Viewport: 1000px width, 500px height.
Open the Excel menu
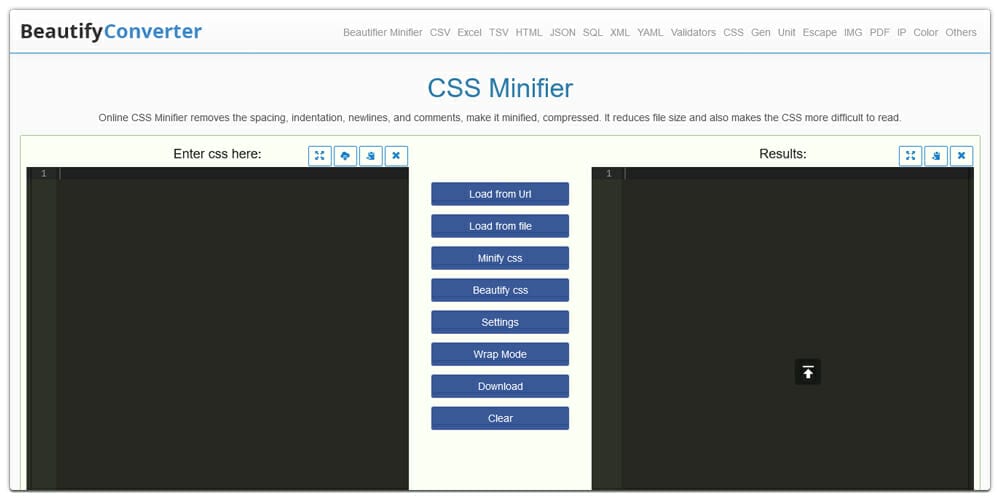469,33
